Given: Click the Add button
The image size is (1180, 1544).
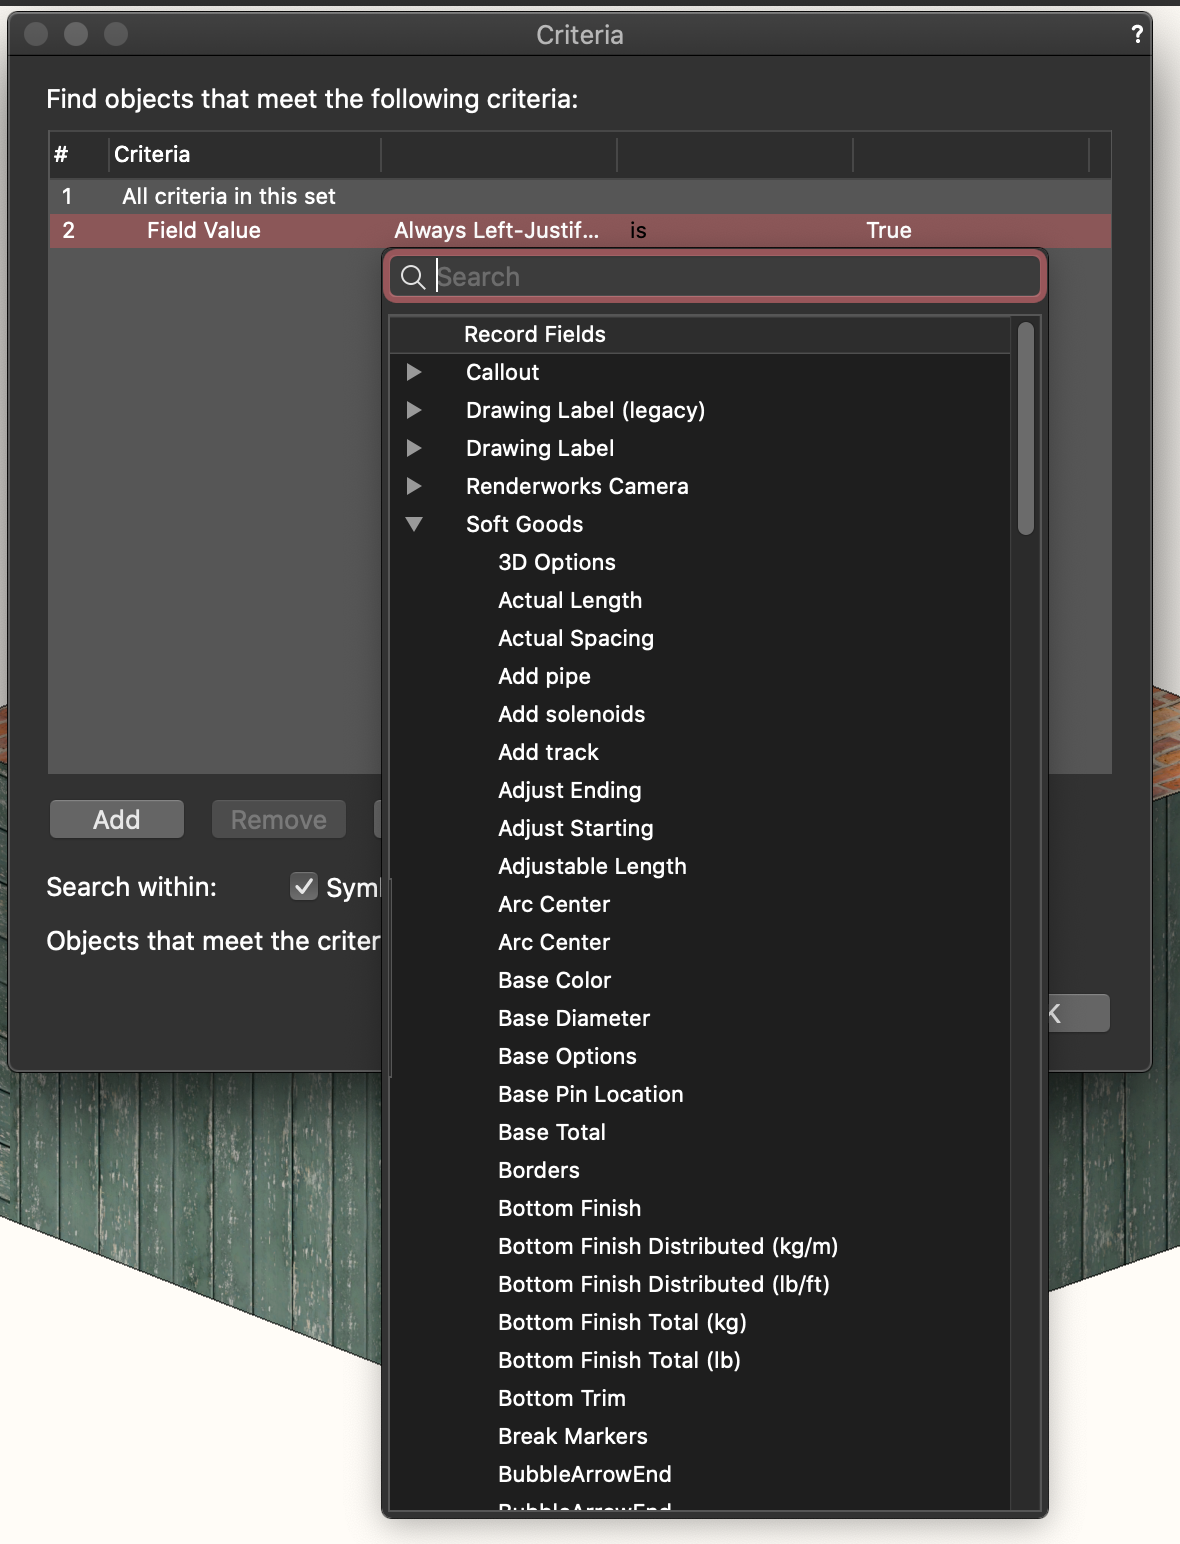Looking at the screenshot, I should click(117, 820).
